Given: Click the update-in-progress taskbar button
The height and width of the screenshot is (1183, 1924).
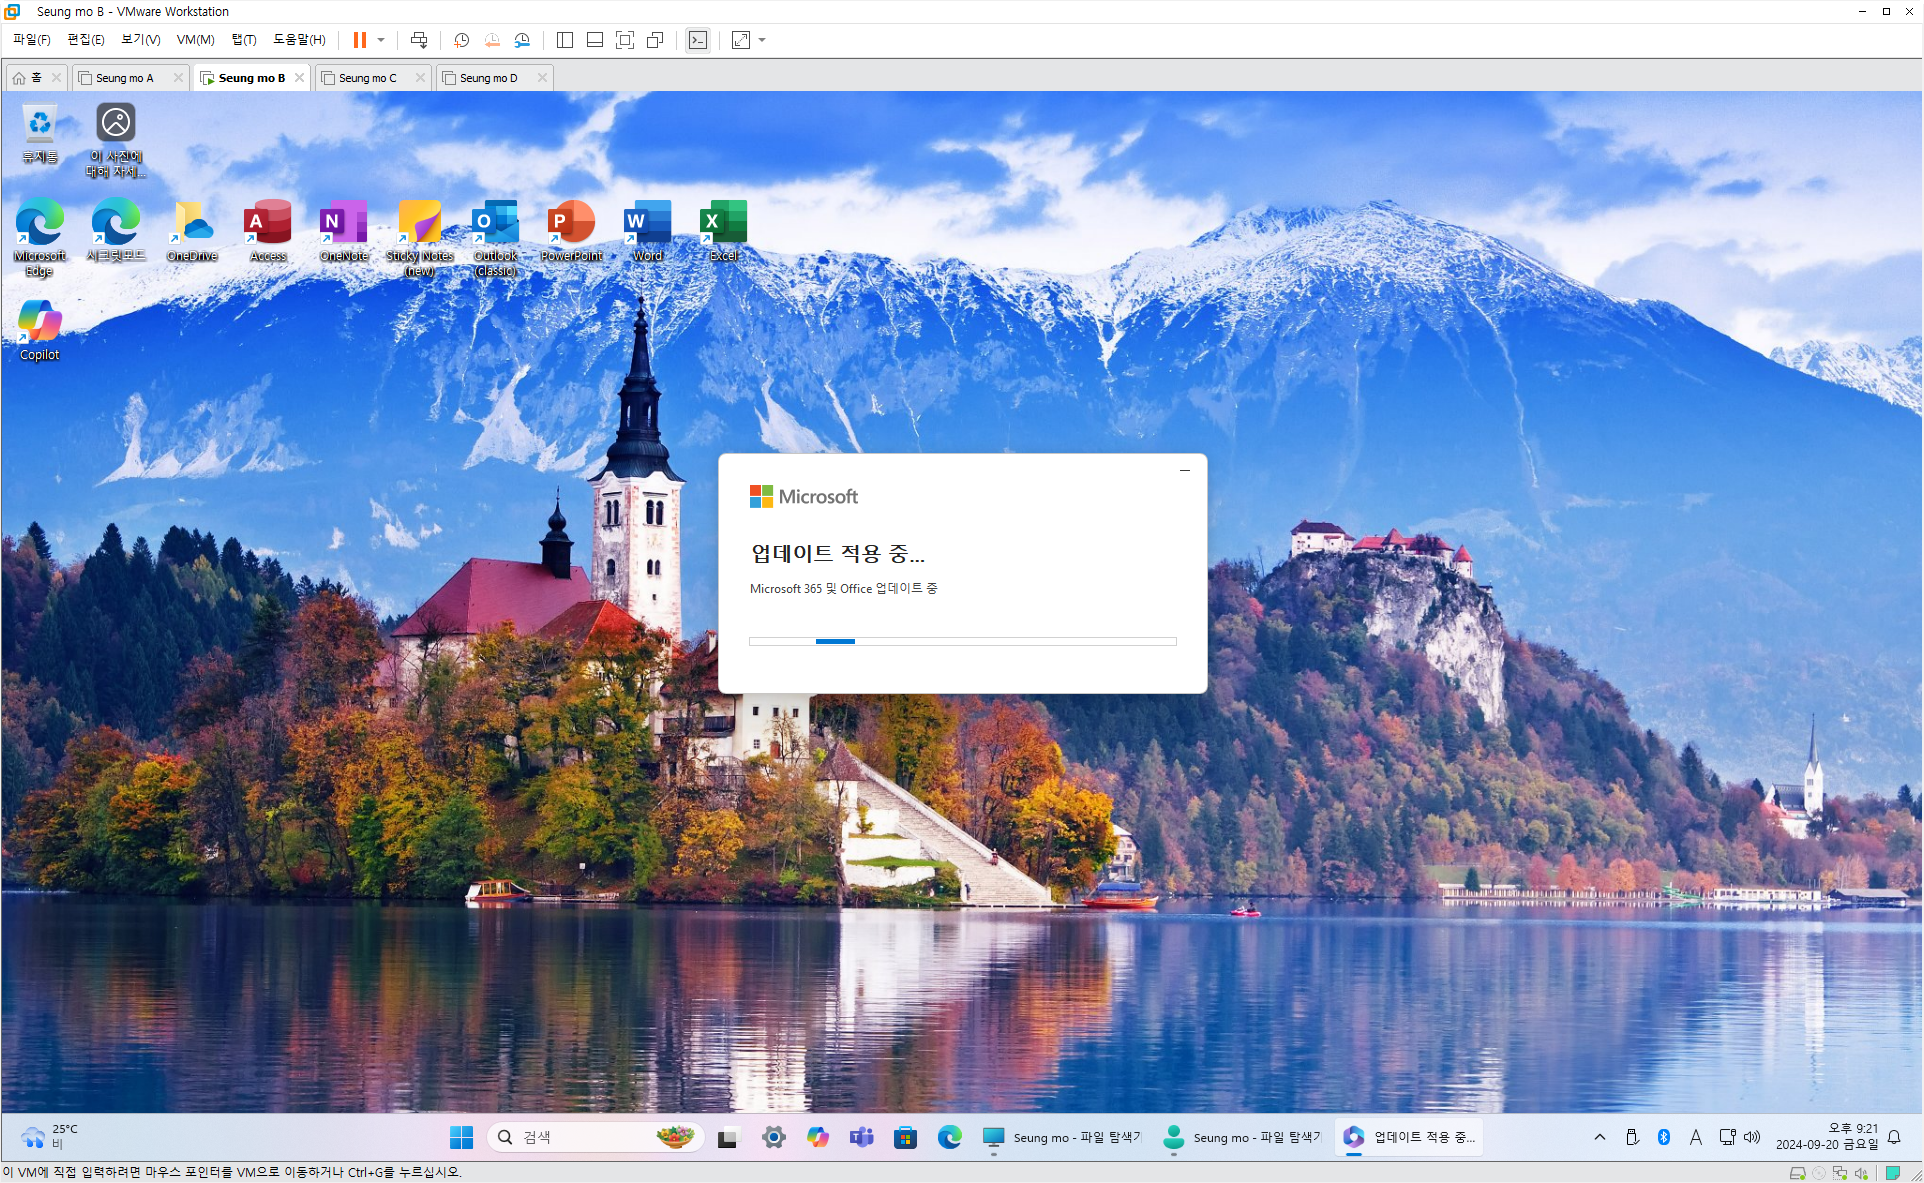Looking at the screenshot, I should (1409, 1137).
